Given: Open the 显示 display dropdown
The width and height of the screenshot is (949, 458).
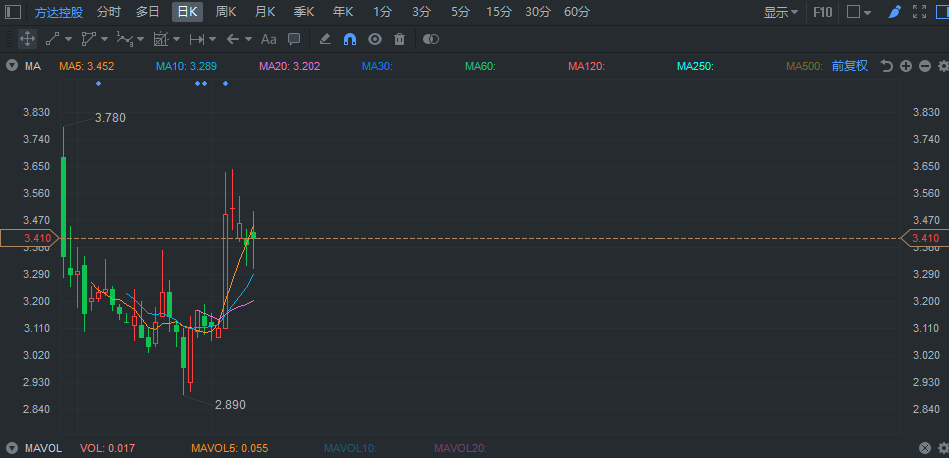Looking at the screenshot, I should (780, 12).
